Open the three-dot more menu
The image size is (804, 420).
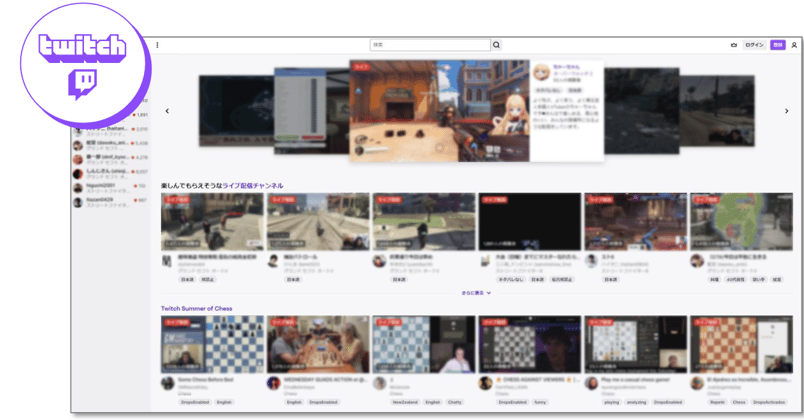click(x=157, y=45)
